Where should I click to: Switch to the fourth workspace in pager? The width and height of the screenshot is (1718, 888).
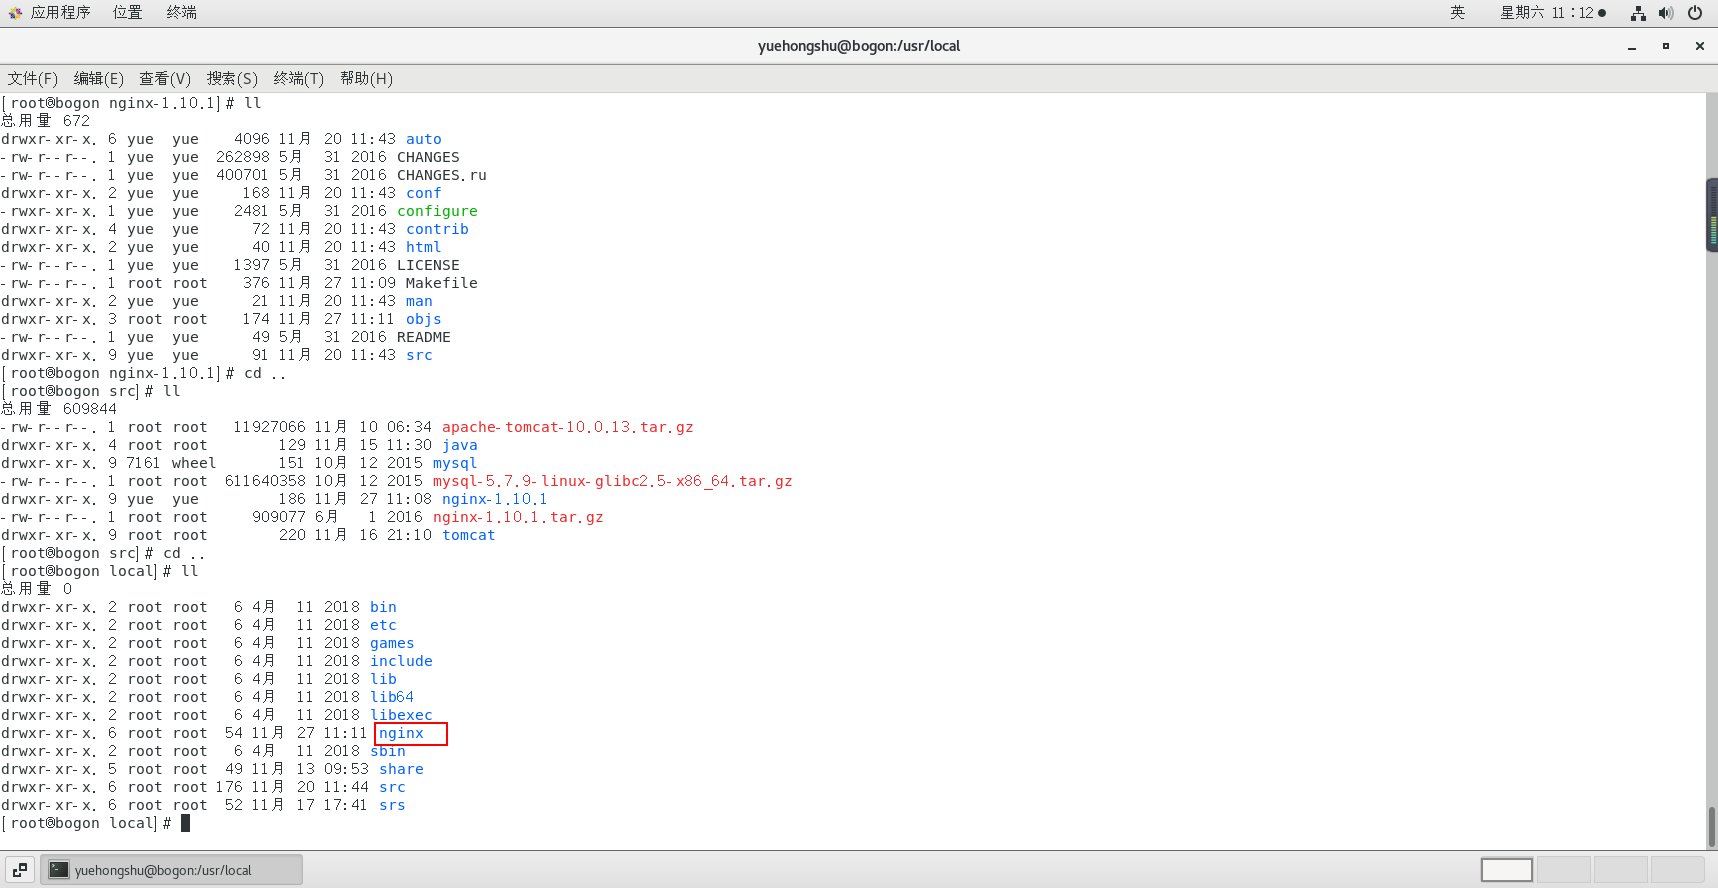[1678, 870]
